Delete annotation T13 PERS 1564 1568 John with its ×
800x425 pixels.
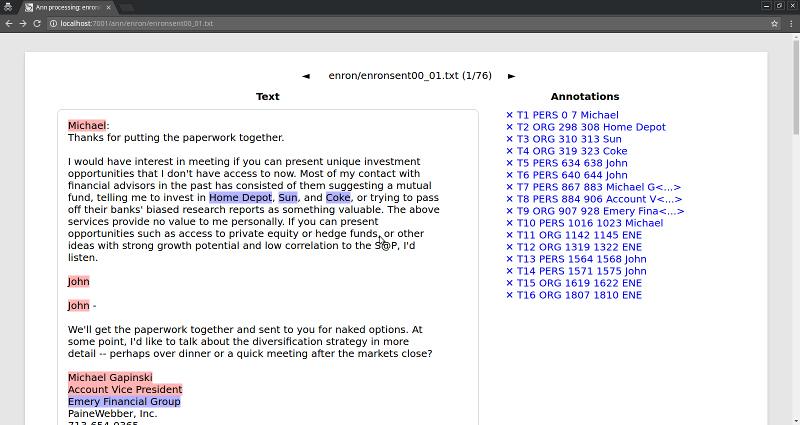coord(509,259)
